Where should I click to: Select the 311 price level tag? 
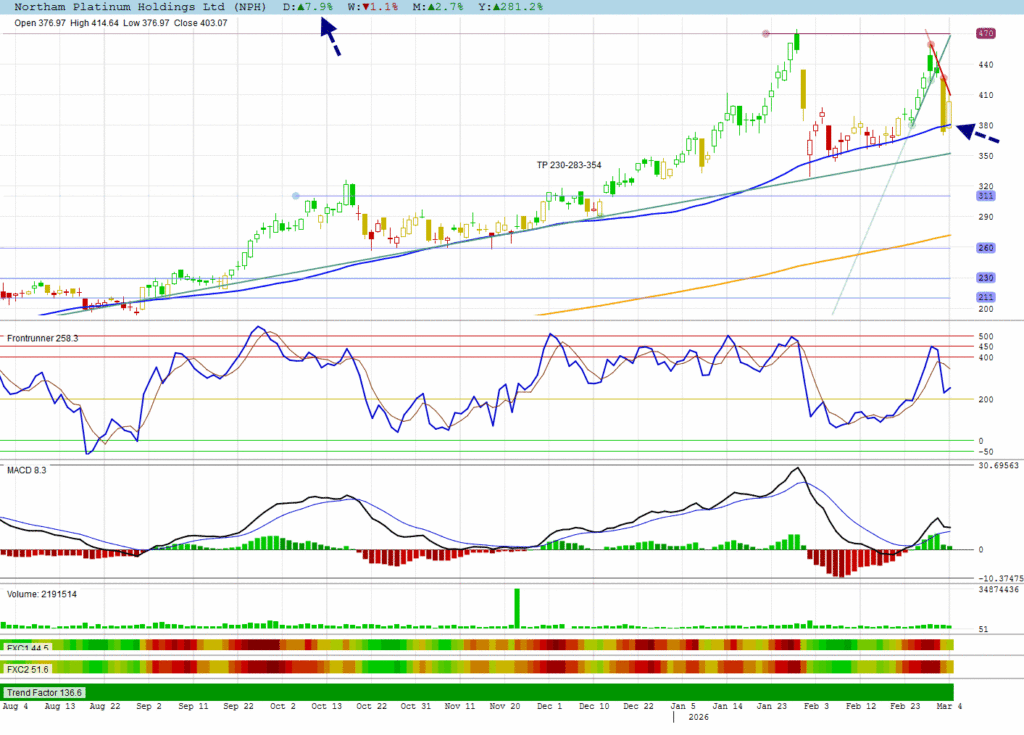tap(984, 196)
